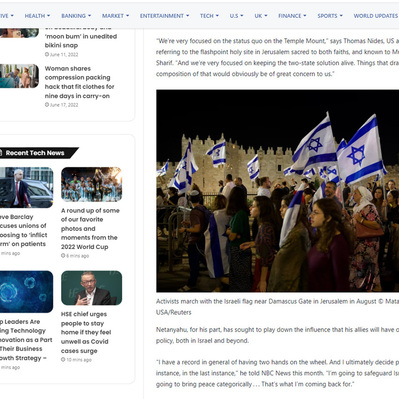The height and width of the screenshot is (399, 399).
Task: Open the Health dropdown menu
Action: click(37, 16)
